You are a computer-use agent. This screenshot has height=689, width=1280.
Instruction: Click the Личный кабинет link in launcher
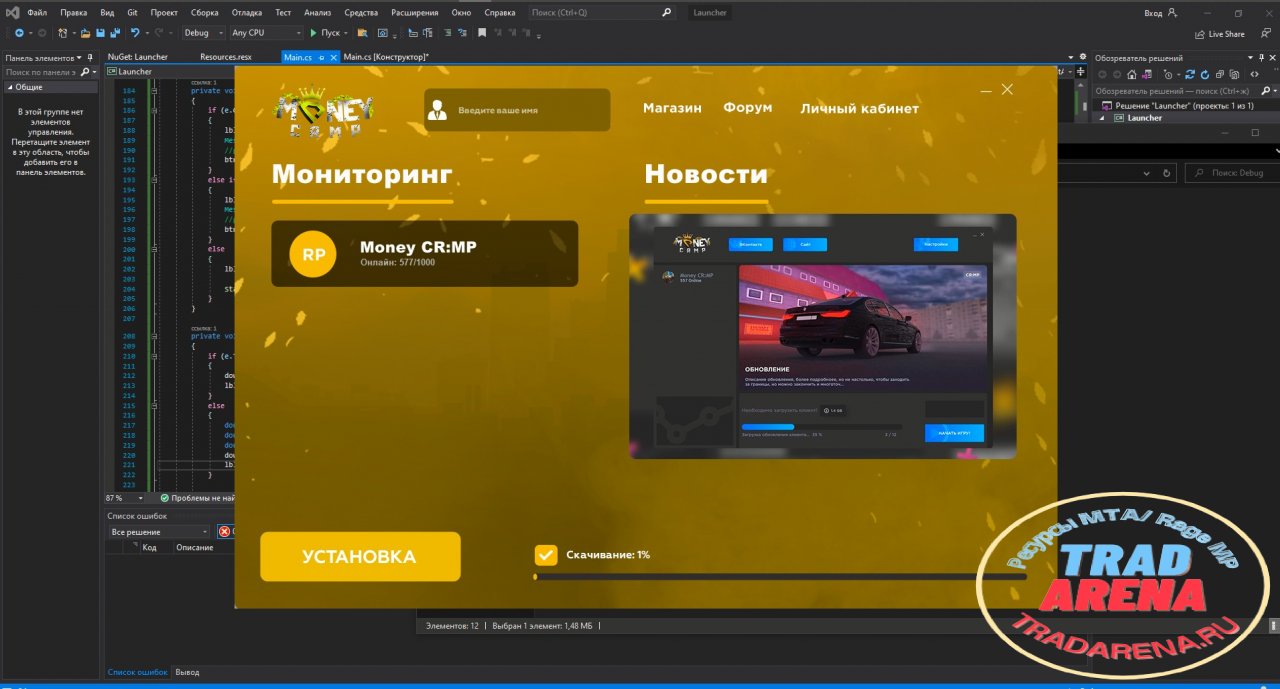[x=860, y=108]
